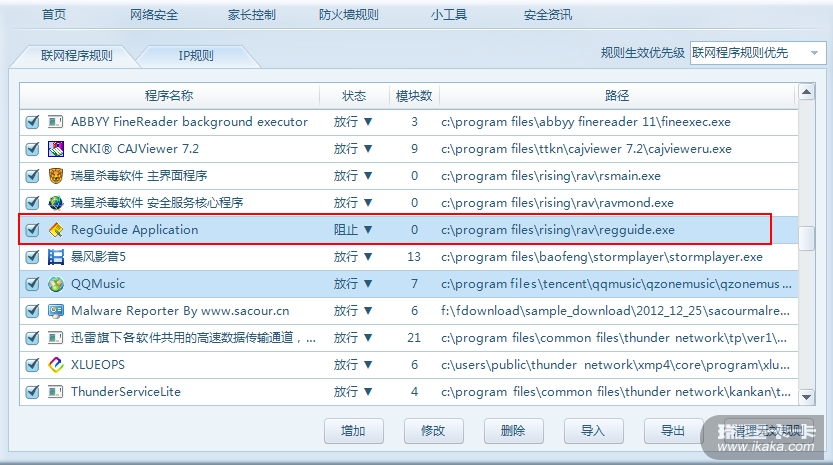Open the 防火墙规则 menu
This screenshot has height=465, width=833.
348,14
